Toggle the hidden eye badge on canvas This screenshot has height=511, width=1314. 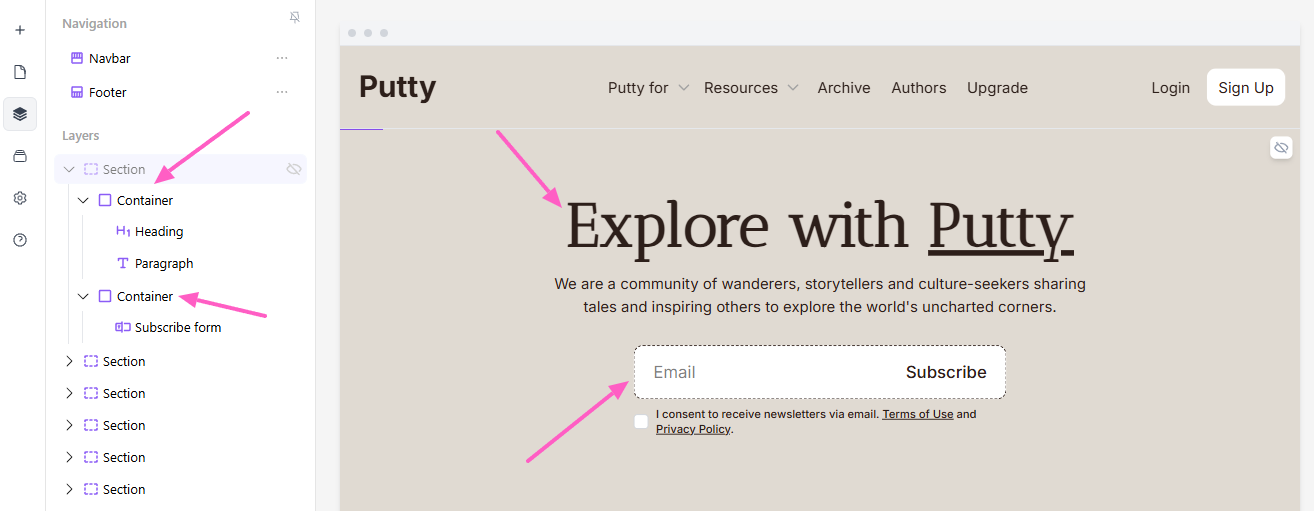click(1281, 149)
